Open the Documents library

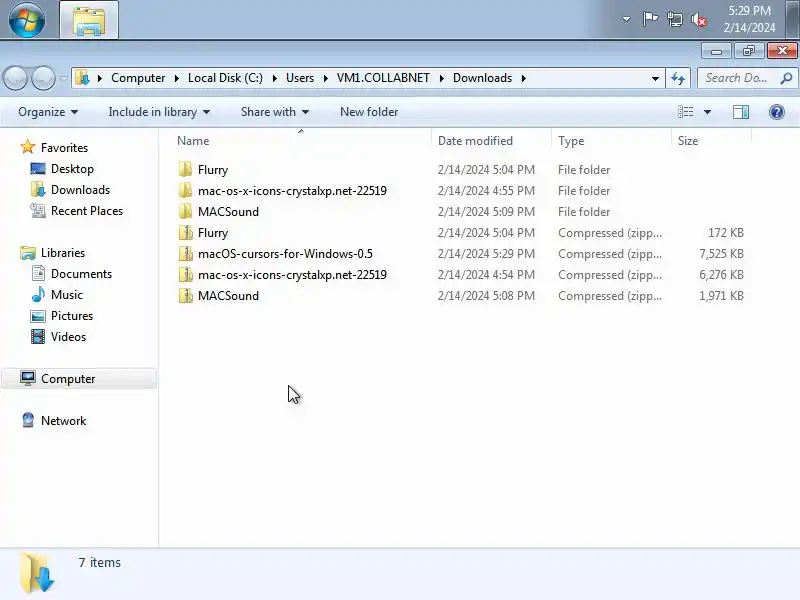click(x=81, y=273)
